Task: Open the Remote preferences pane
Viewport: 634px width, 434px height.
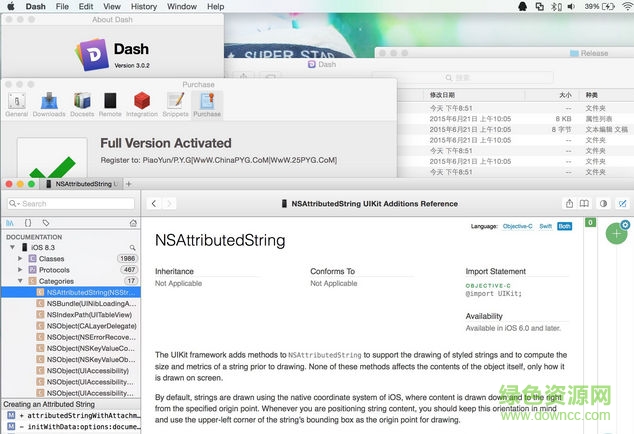Action: click(x=110, y=104)
